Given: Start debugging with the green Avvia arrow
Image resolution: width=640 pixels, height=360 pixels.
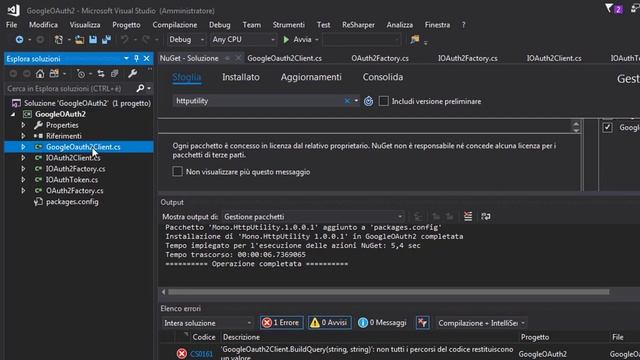Looking at the screenshot, I should (286, 40).
